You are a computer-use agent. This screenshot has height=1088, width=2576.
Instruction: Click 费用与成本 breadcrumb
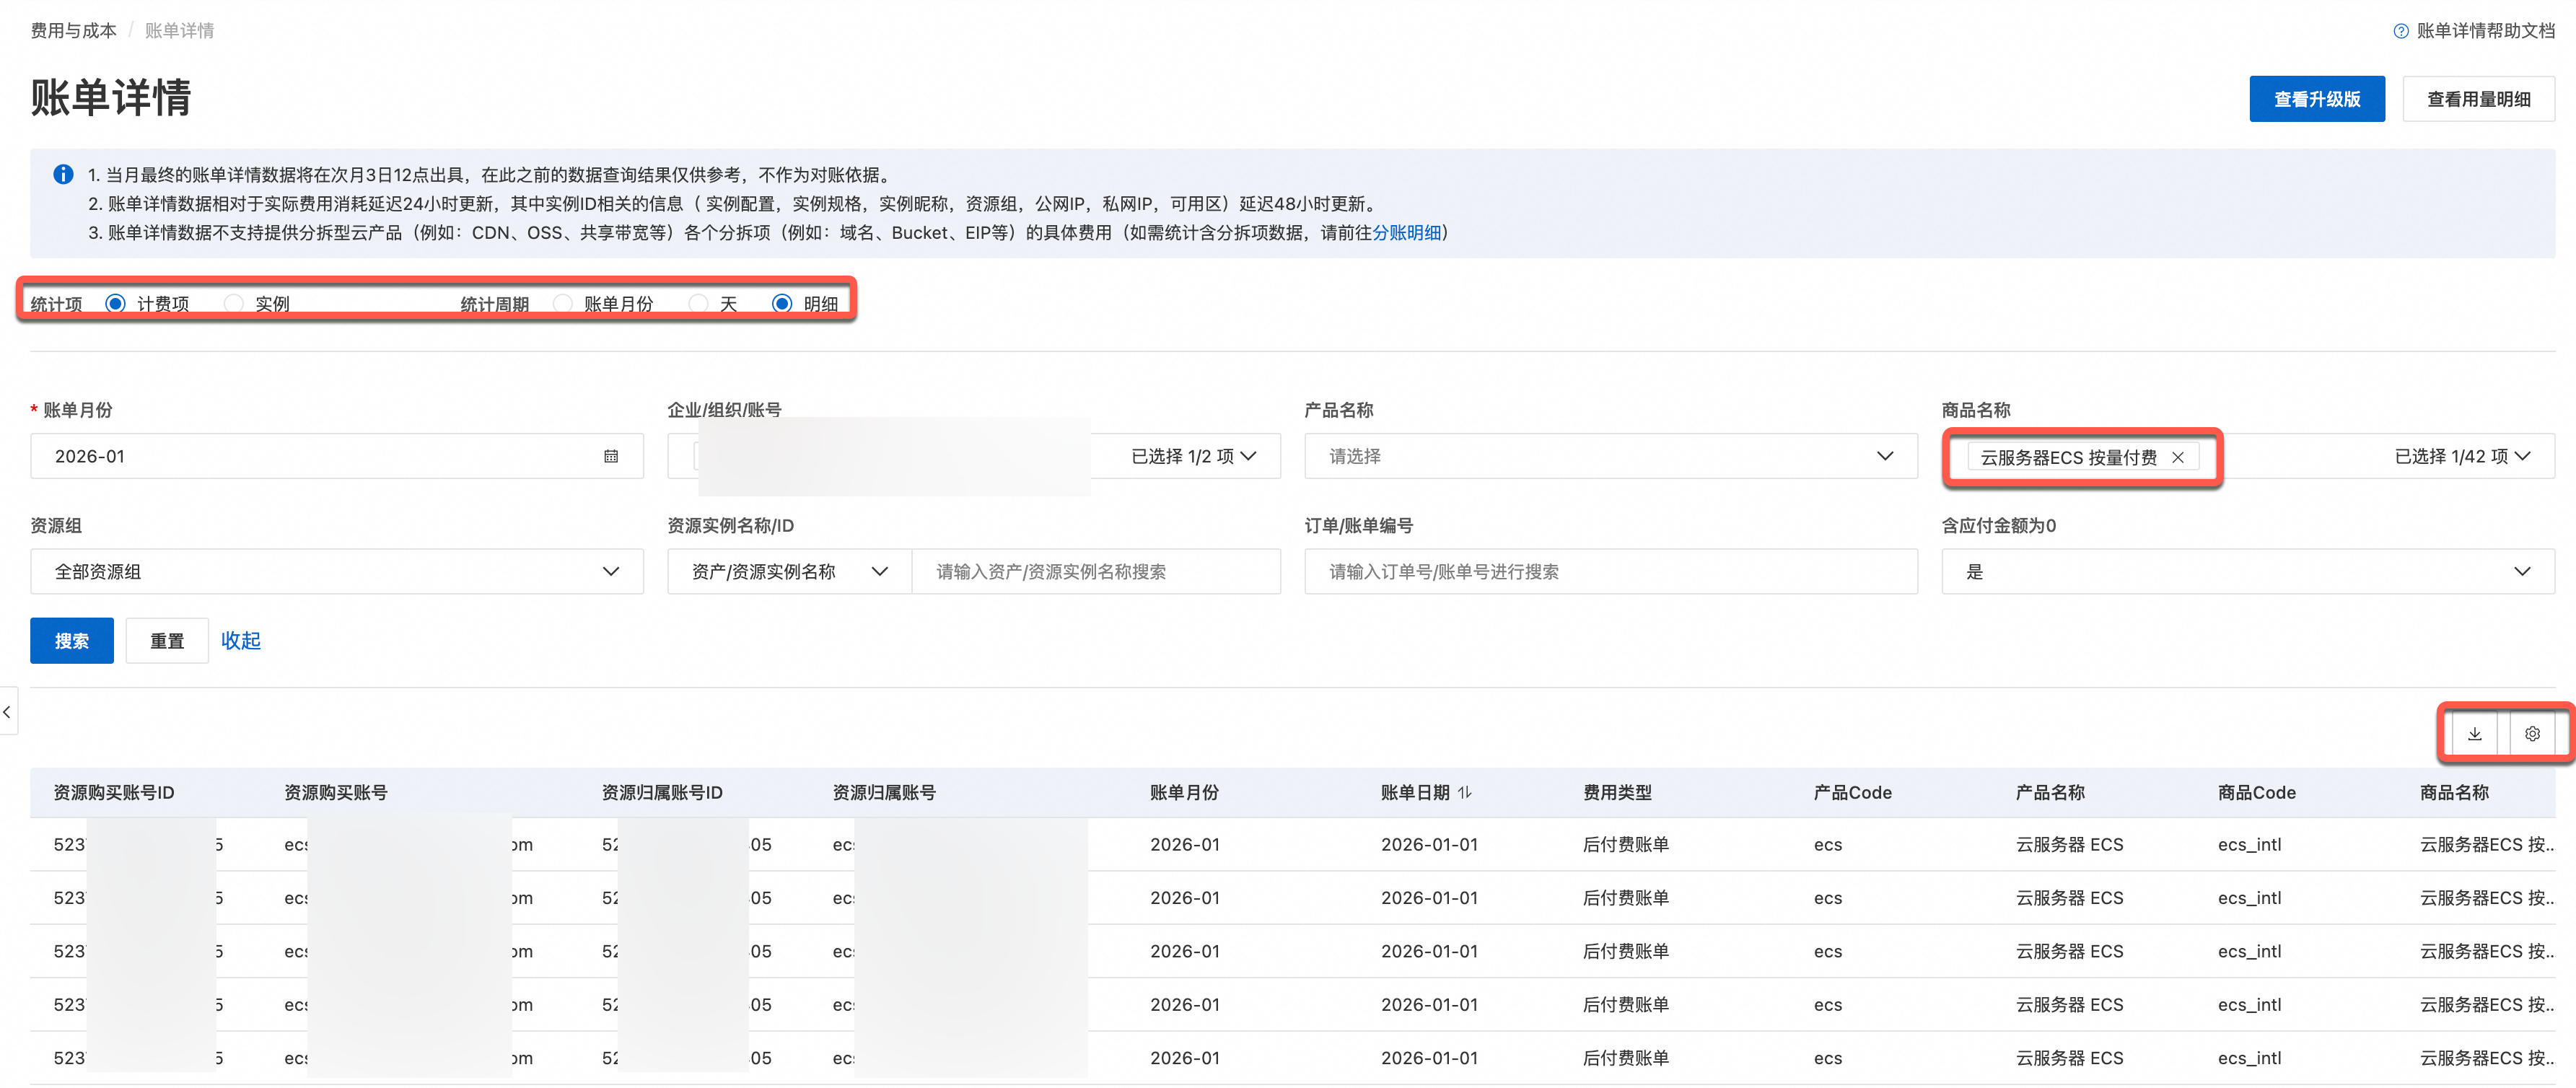73,31
